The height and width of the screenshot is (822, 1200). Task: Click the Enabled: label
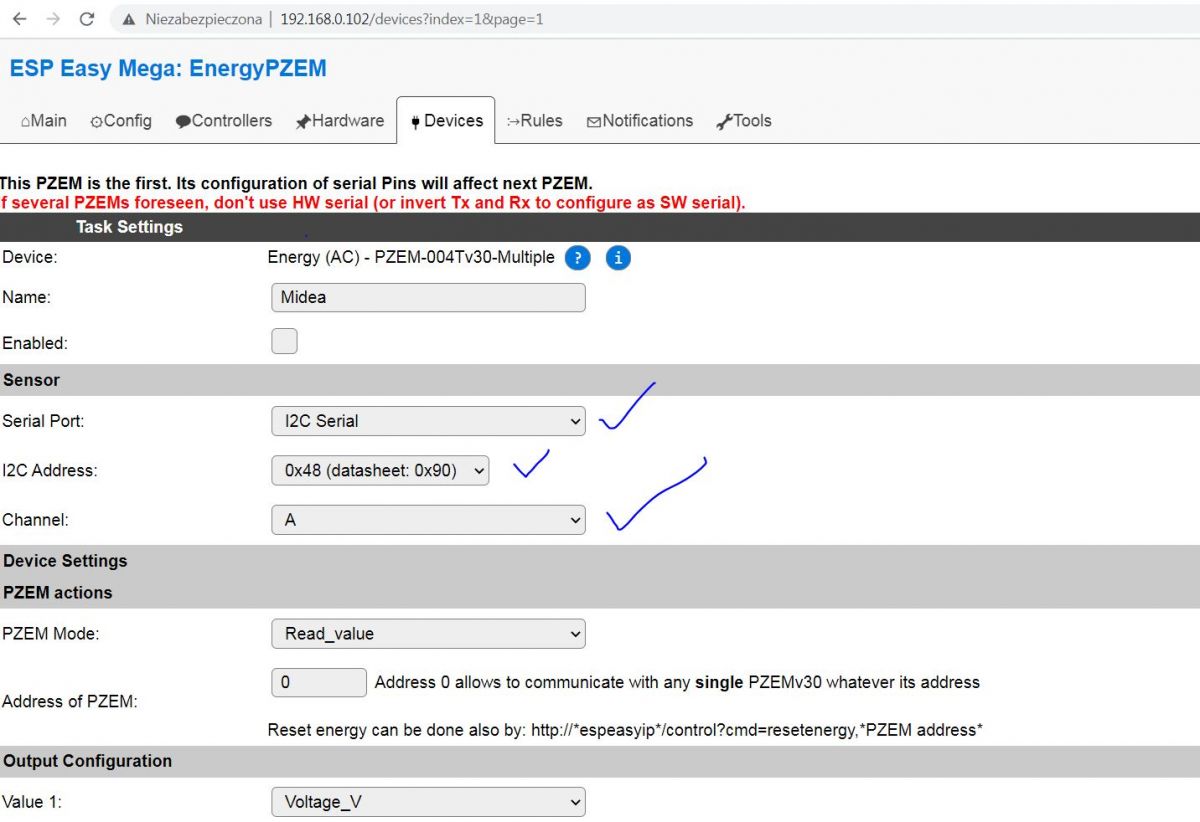click(x=35, y=343)
